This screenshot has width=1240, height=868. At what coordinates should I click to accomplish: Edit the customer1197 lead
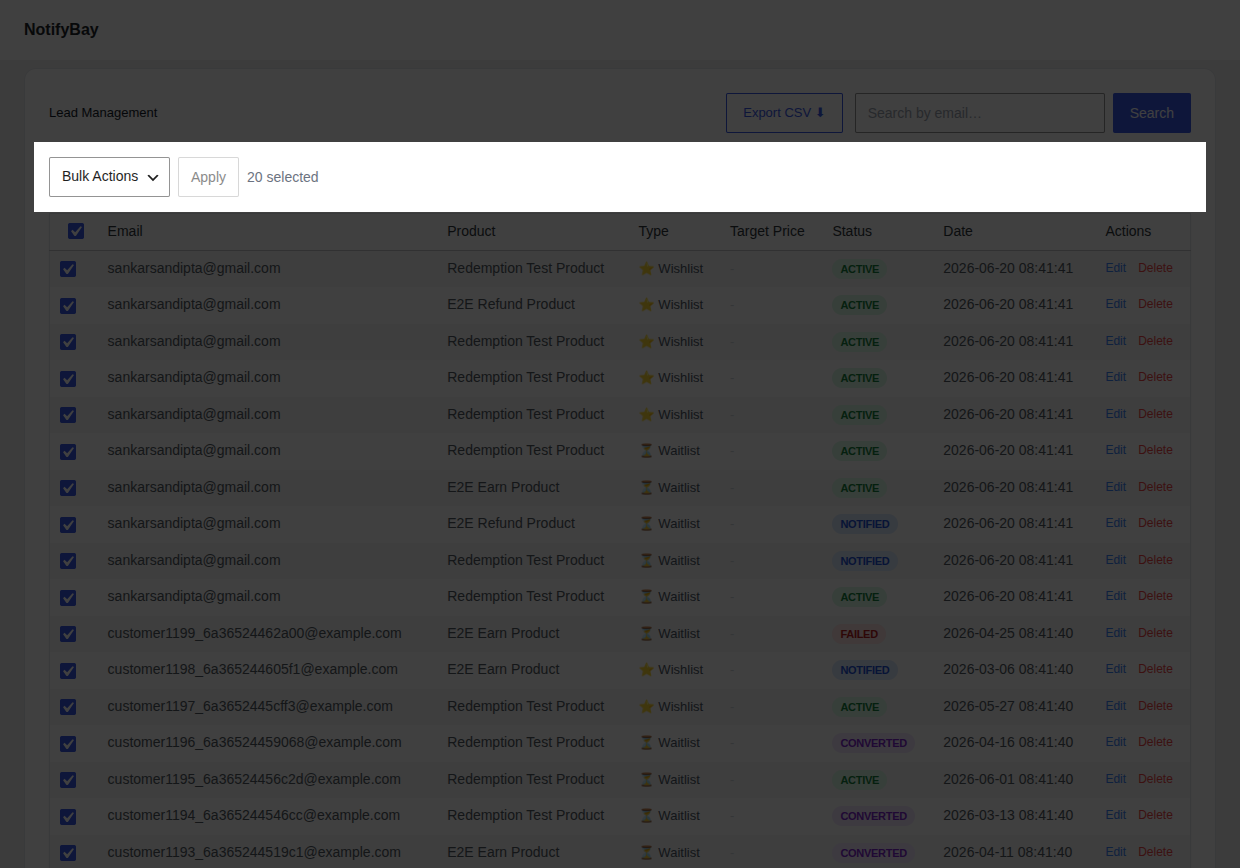click(1115, 706)
